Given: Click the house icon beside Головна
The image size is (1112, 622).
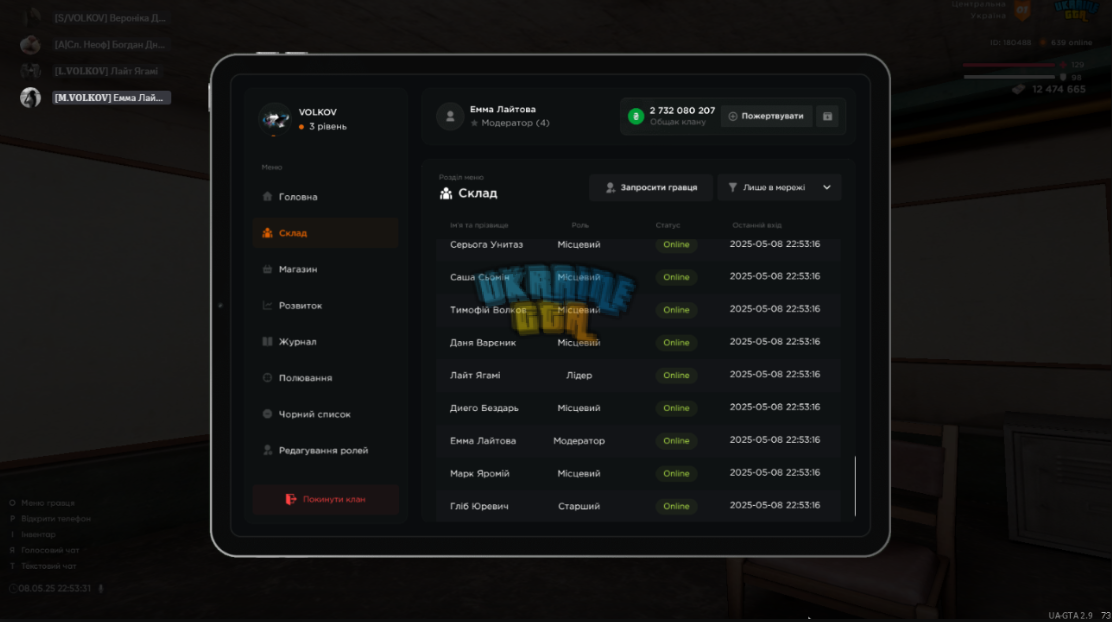Looking at the screenshot, I should (x=267, y=196).
